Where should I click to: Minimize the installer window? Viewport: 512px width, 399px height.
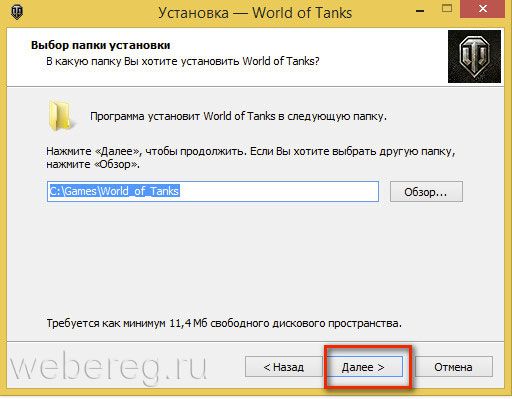coord(420,11)
